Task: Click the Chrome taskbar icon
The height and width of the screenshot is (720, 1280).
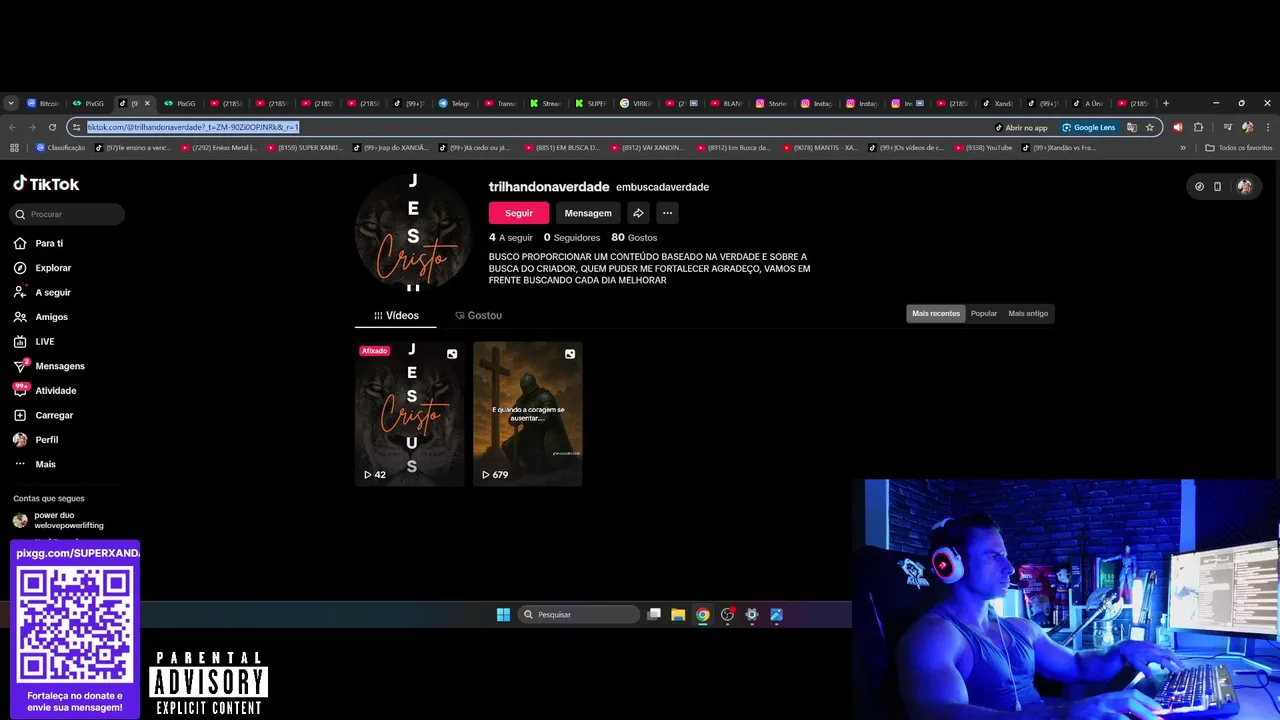Action: 703,615
